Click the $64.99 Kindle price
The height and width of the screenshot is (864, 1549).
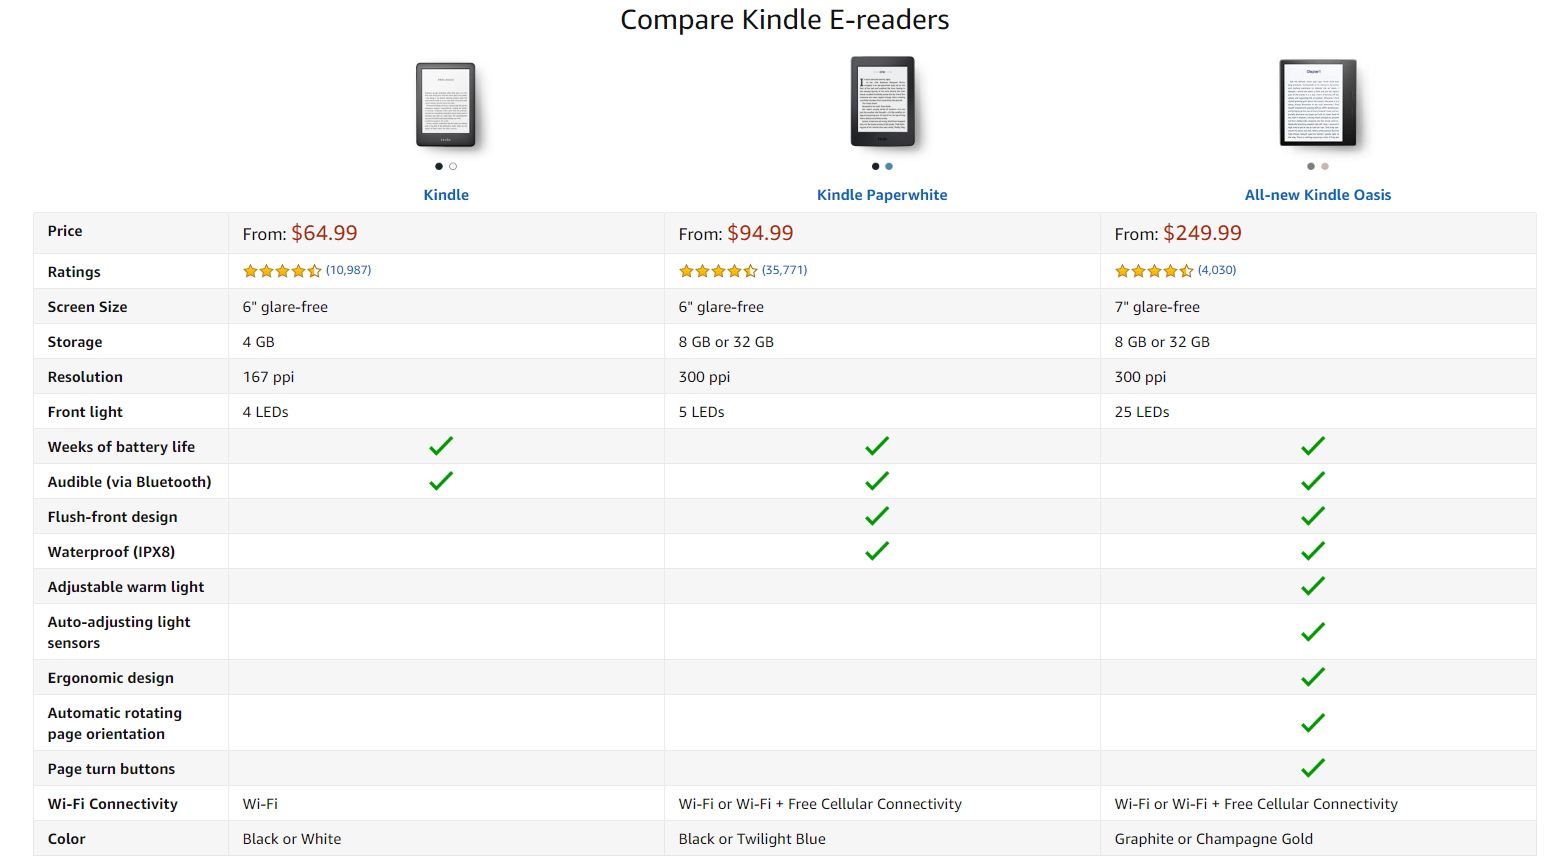point(324,233)
